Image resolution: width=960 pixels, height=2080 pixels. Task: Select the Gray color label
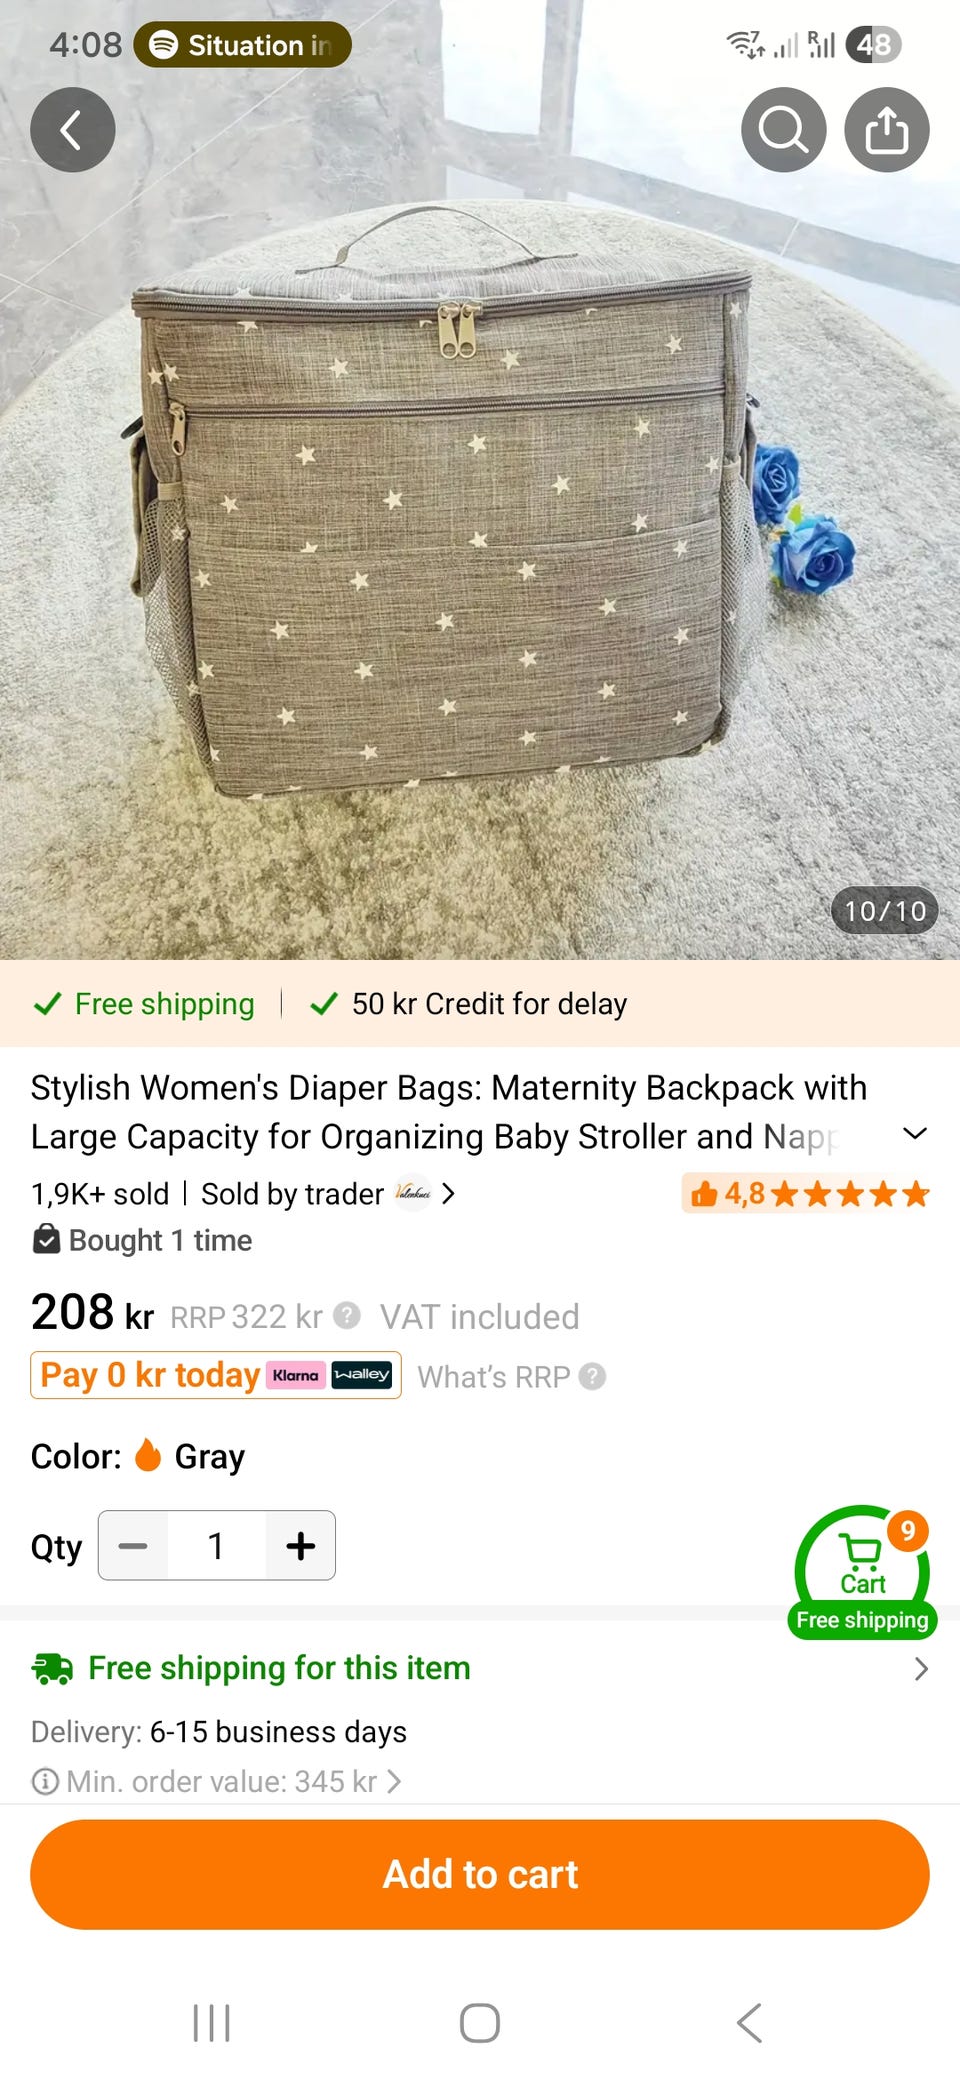[209, 1456]
